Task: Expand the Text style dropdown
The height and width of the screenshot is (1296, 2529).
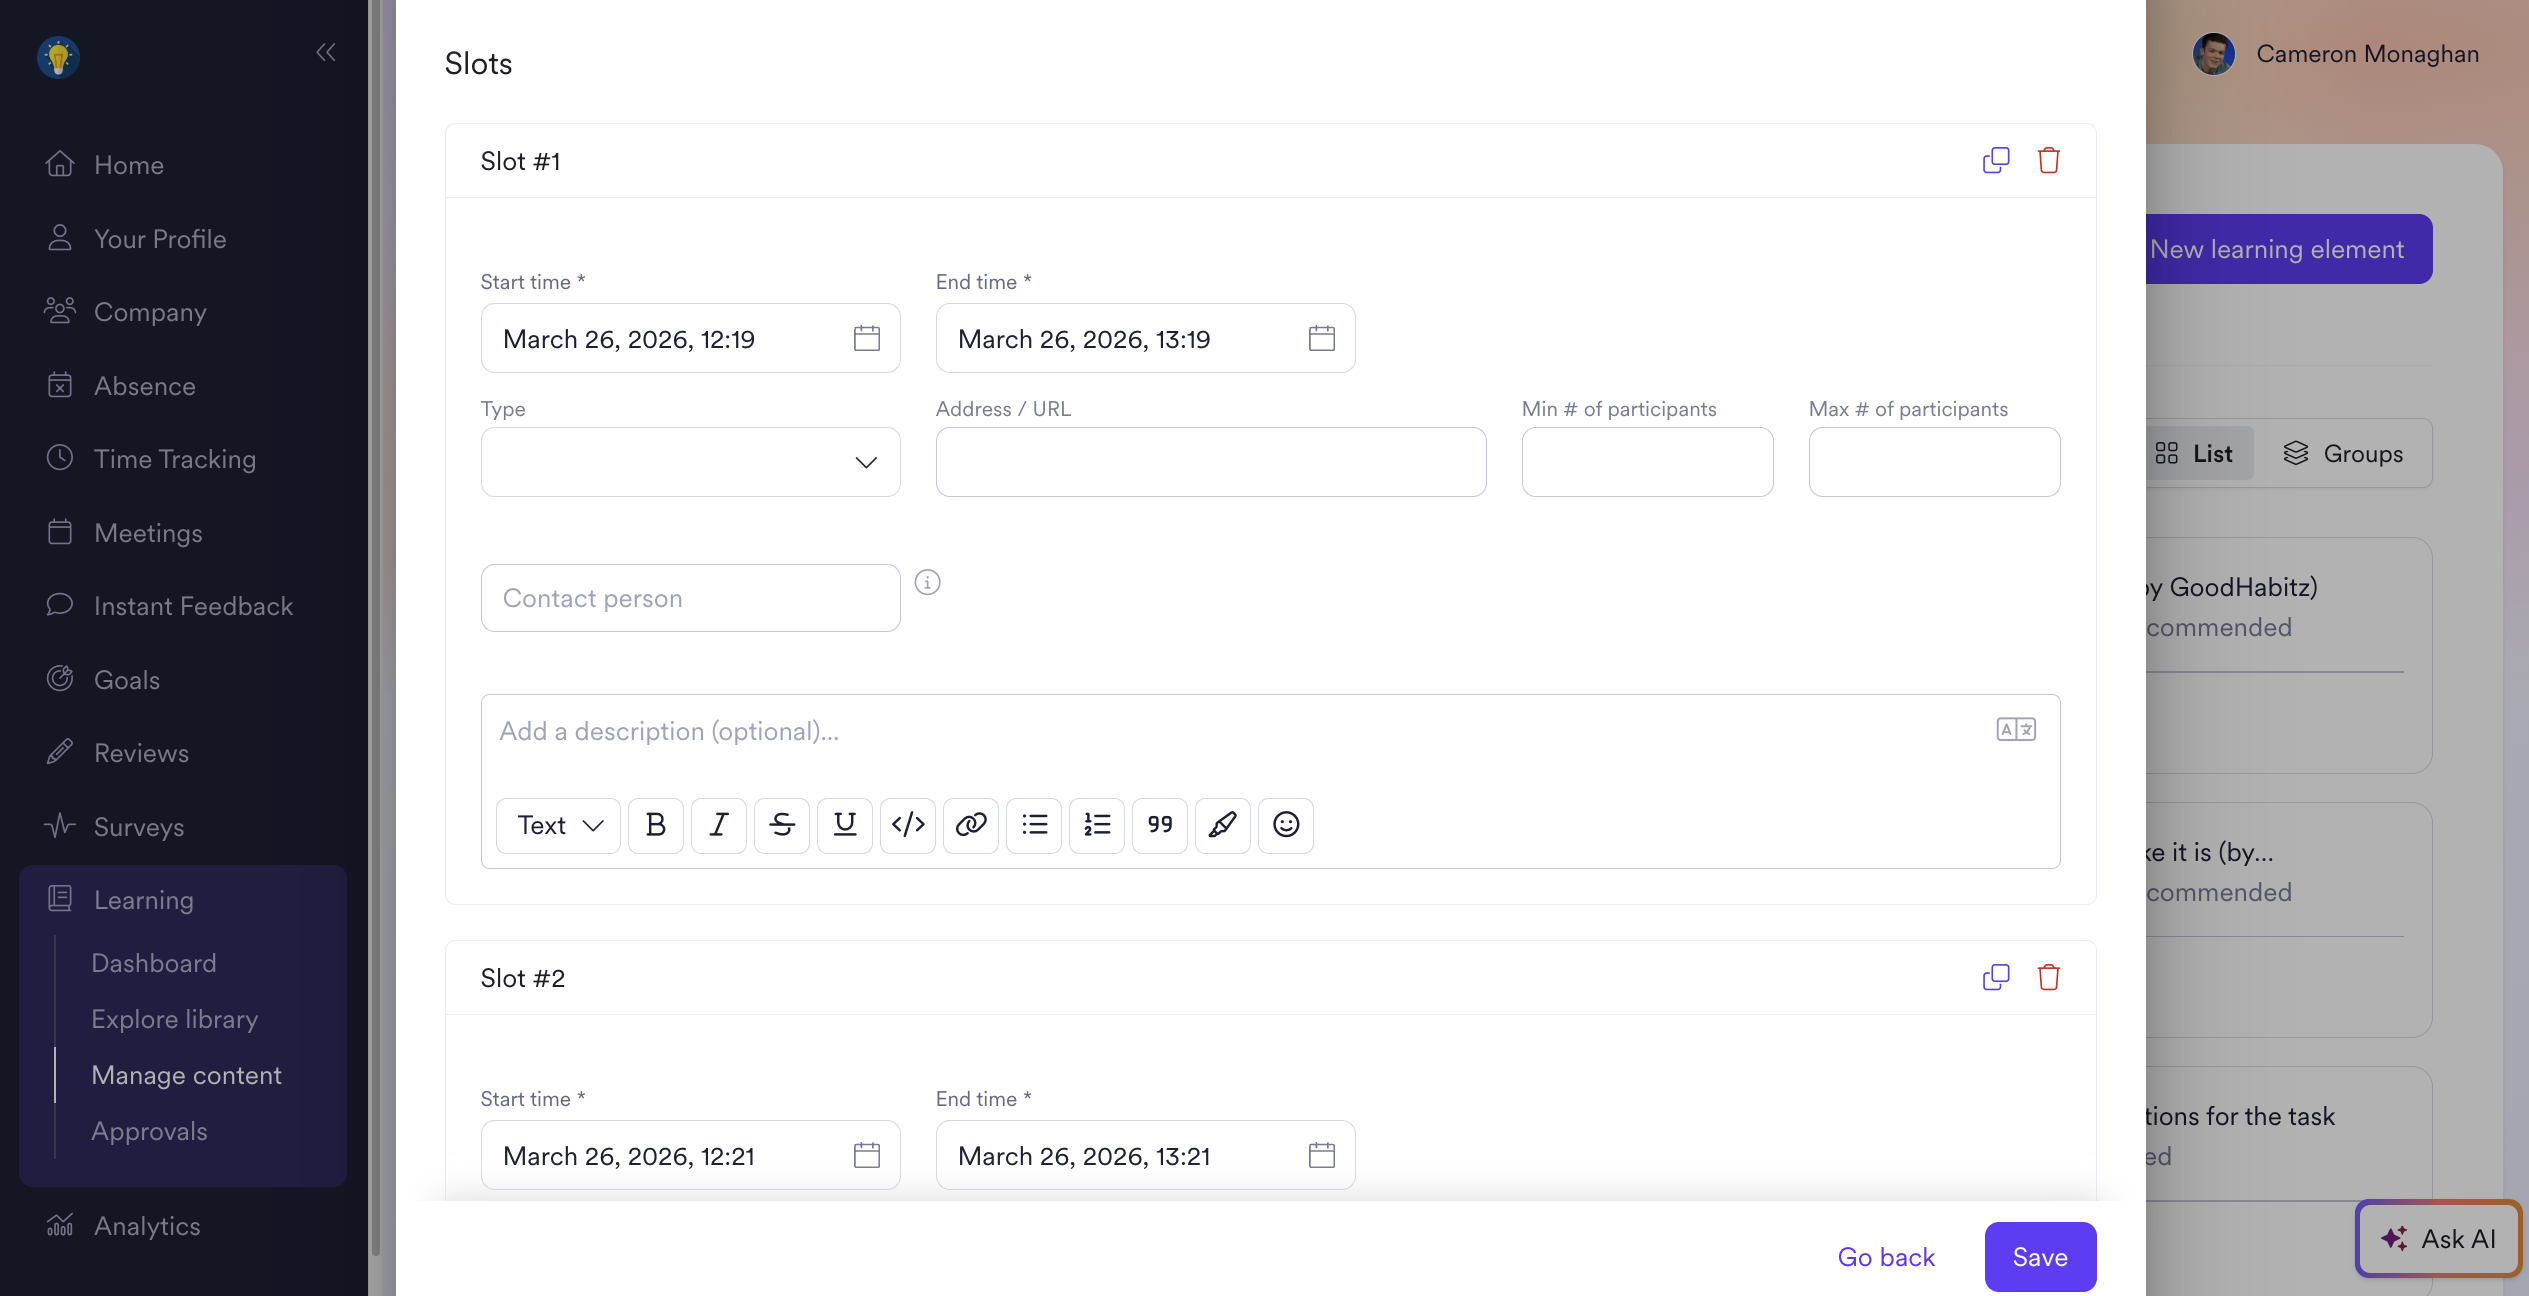Action: (559, 825)
